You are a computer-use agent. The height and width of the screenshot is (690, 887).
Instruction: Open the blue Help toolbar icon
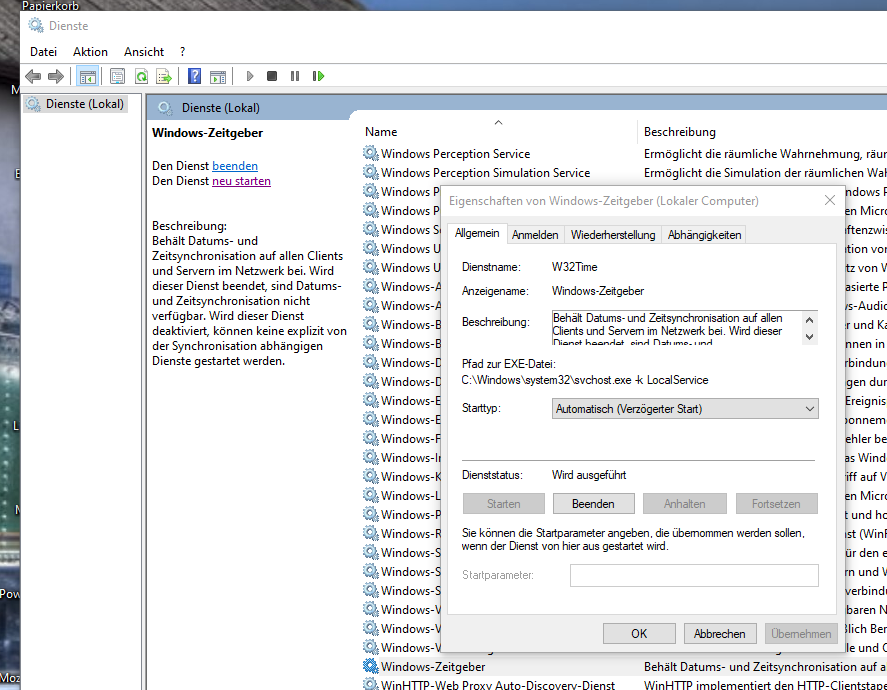tap(194, 76)
